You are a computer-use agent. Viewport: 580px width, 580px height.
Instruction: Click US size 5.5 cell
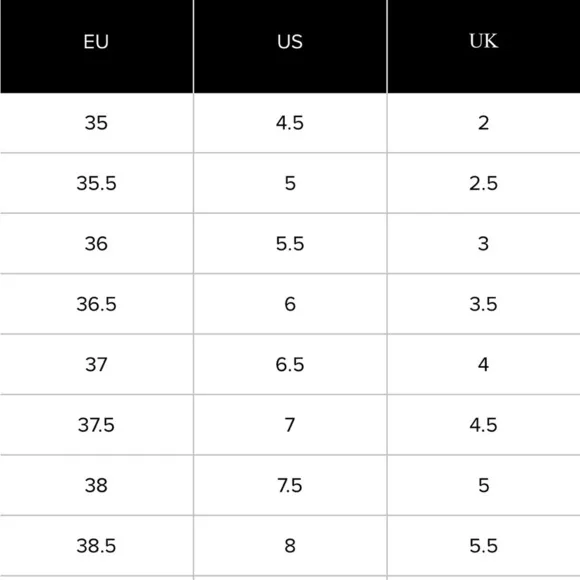pyautogui.click(x=290, y=244)
